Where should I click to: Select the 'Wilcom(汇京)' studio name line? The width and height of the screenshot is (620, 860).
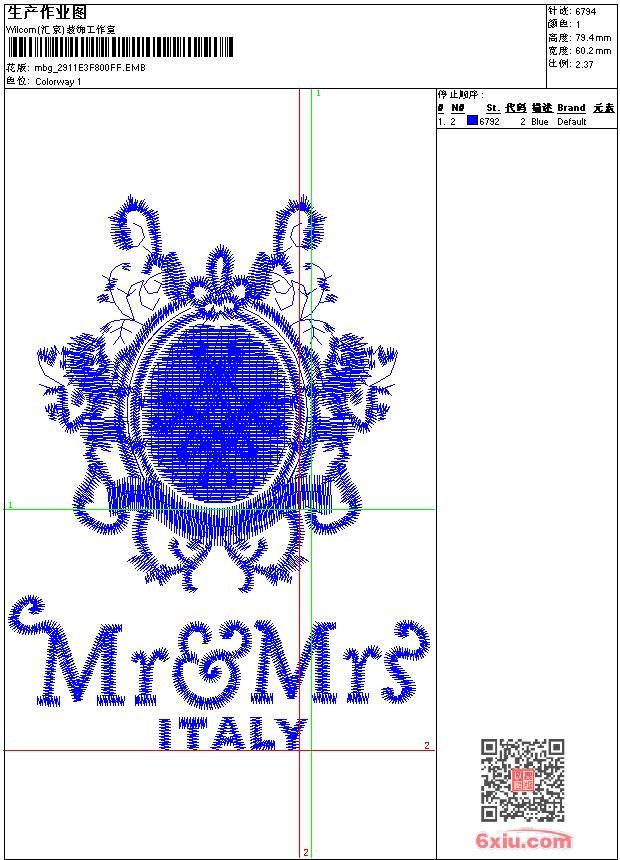[x=61, y=30]
